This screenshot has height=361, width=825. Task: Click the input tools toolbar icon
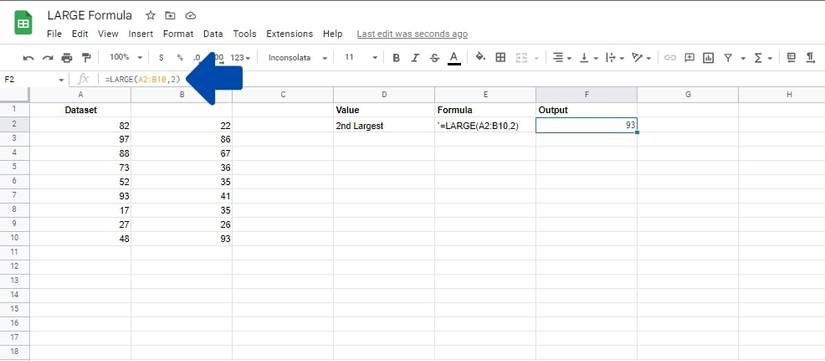click(791, 58)
